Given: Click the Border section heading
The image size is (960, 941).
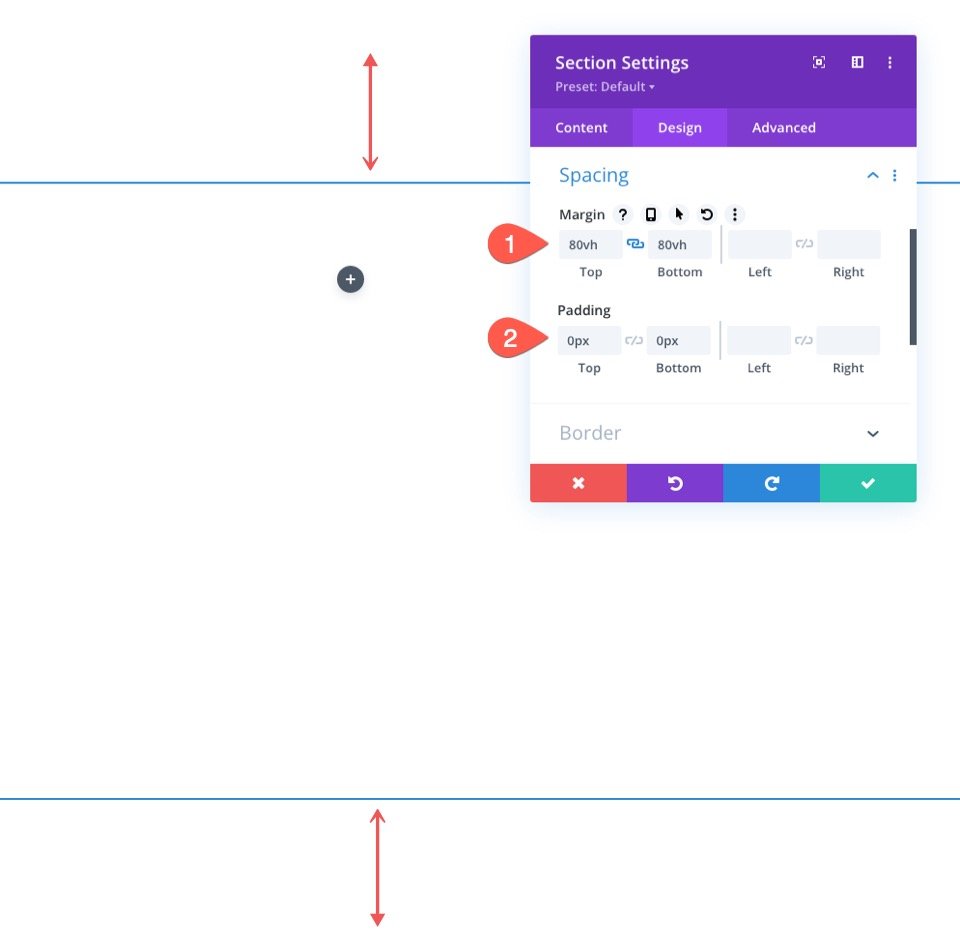Looking at the screenshot, I should pyautogui.click(x=590, y=433).
